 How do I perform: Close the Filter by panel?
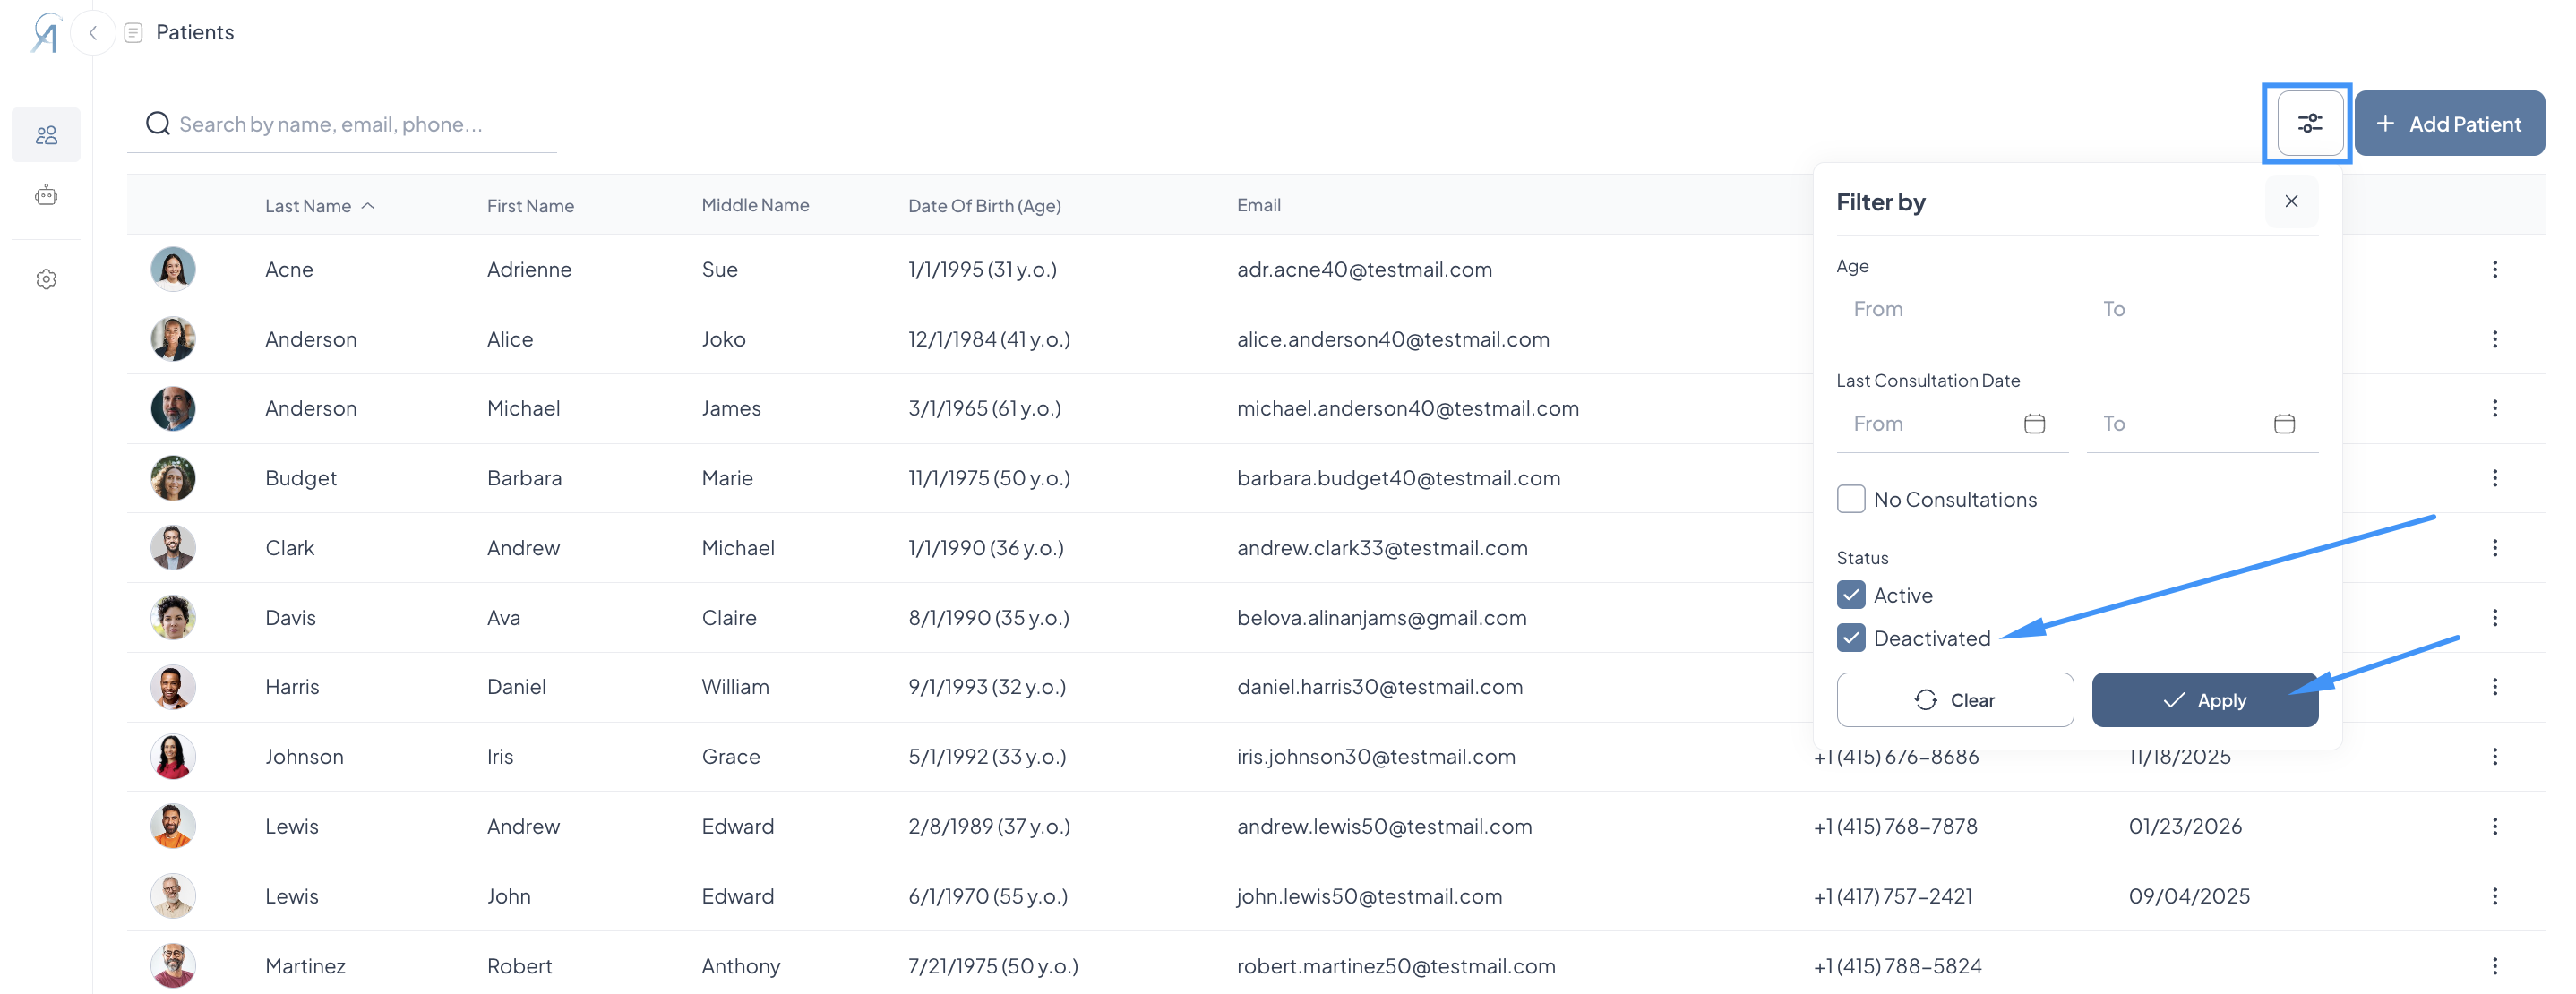(2290, 201)
